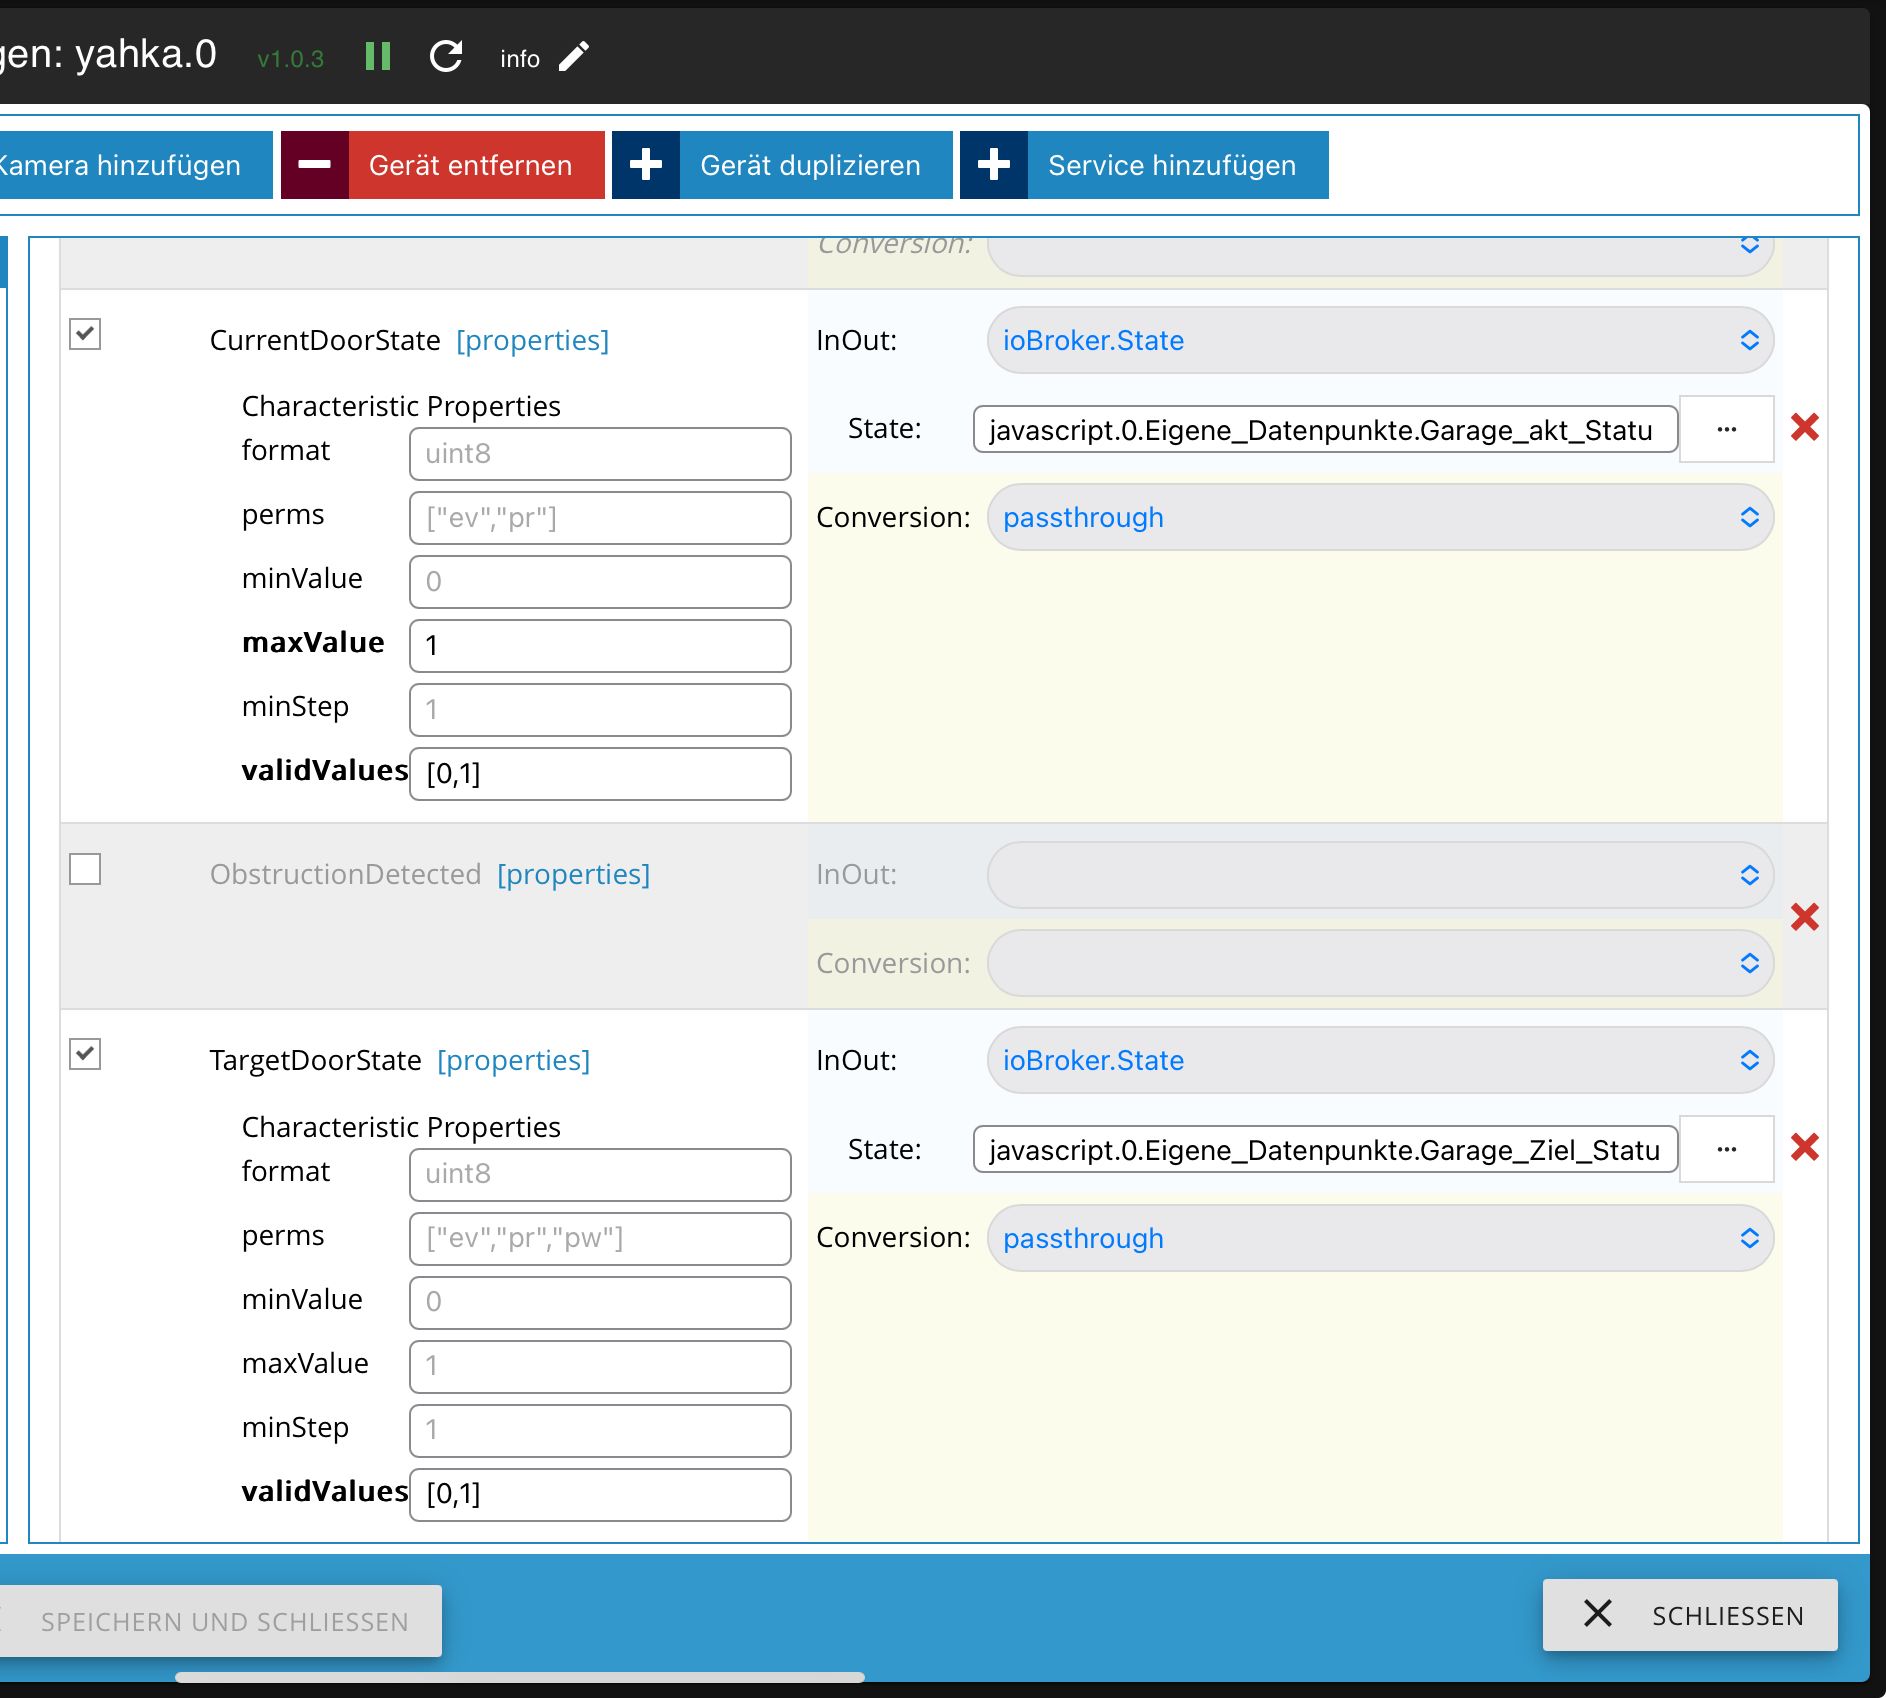Open CurrentDoorState Conversion passthrough dropdown
The width and height of the screenshot is (1886, 1698).
[x=1380, y=517]
